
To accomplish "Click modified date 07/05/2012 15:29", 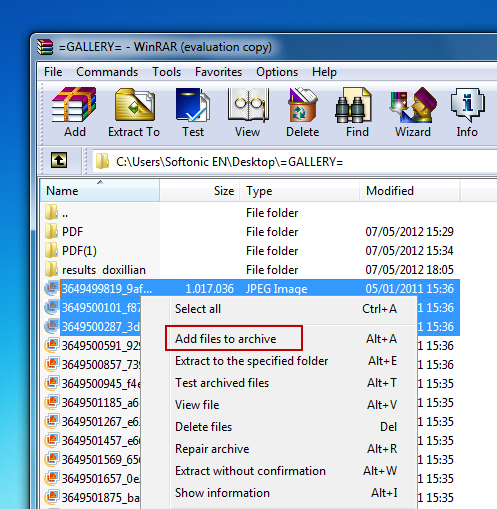I will click(x=409, y=232).
